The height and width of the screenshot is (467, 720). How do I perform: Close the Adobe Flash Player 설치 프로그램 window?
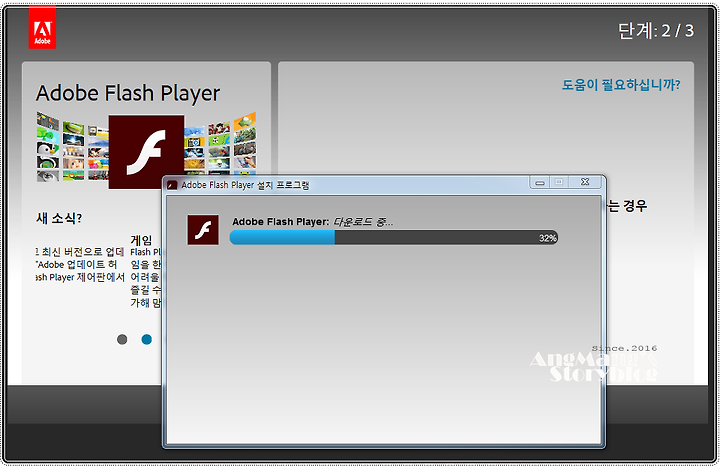click(585, 182)
